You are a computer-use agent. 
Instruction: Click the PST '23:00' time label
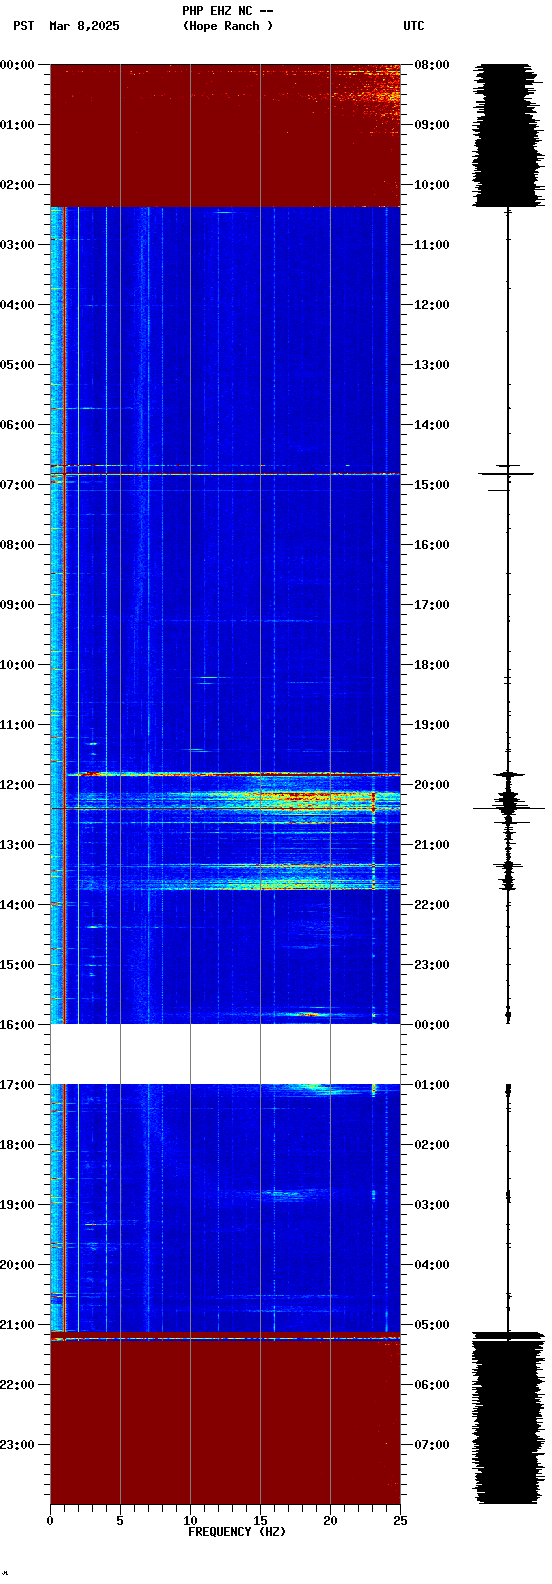pos(17,1444)
